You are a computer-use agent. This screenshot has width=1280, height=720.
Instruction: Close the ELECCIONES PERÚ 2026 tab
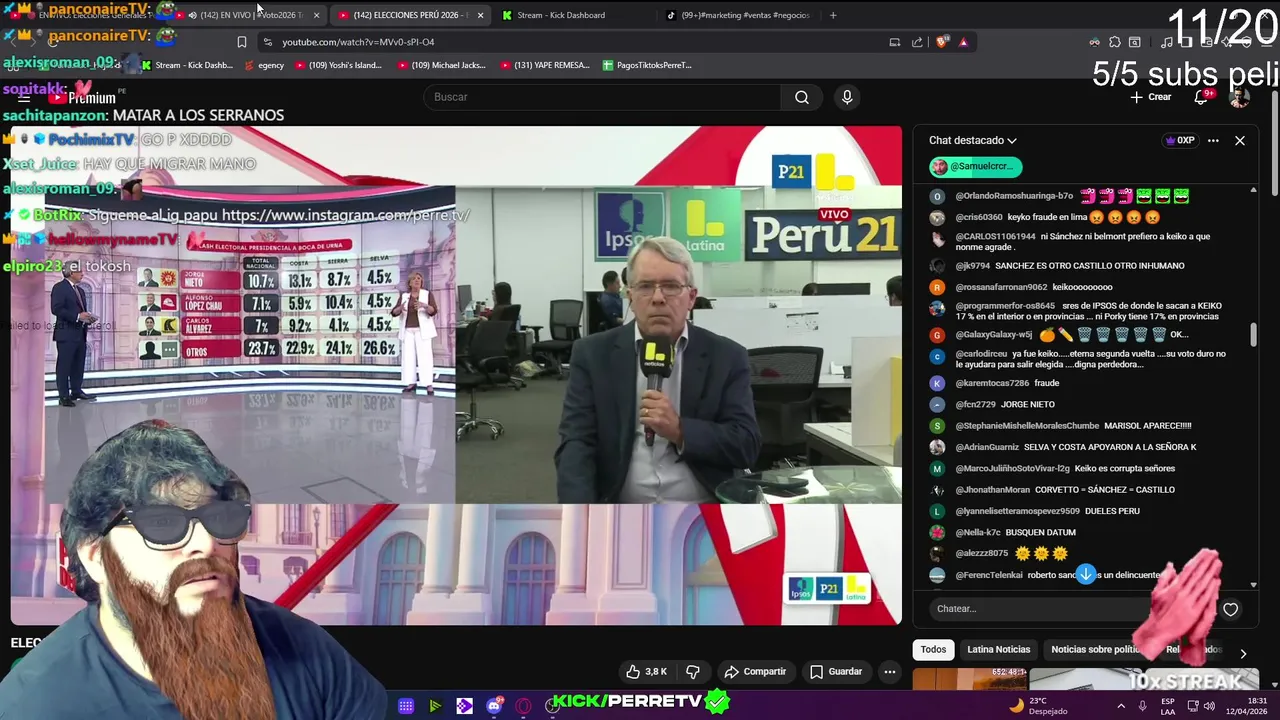click(480, 15)
